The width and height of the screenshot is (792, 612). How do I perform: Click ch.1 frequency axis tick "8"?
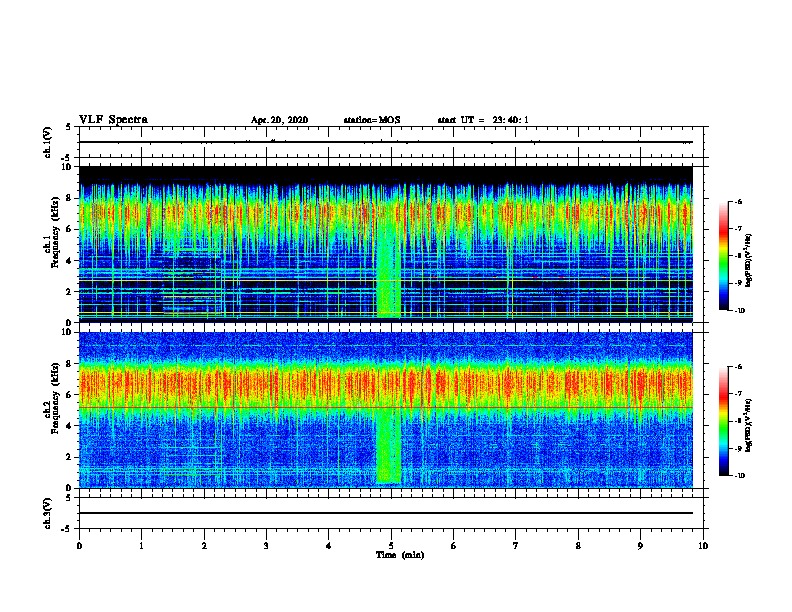point(69,198)
